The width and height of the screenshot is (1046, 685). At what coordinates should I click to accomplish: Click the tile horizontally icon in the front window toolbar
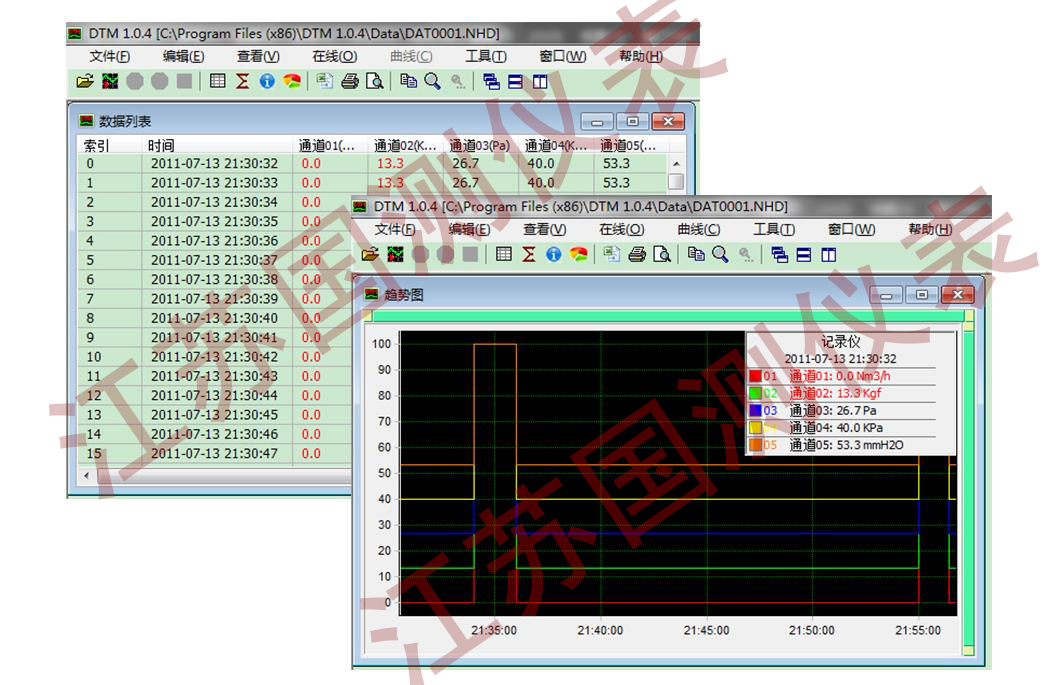(x=804, y=254)
